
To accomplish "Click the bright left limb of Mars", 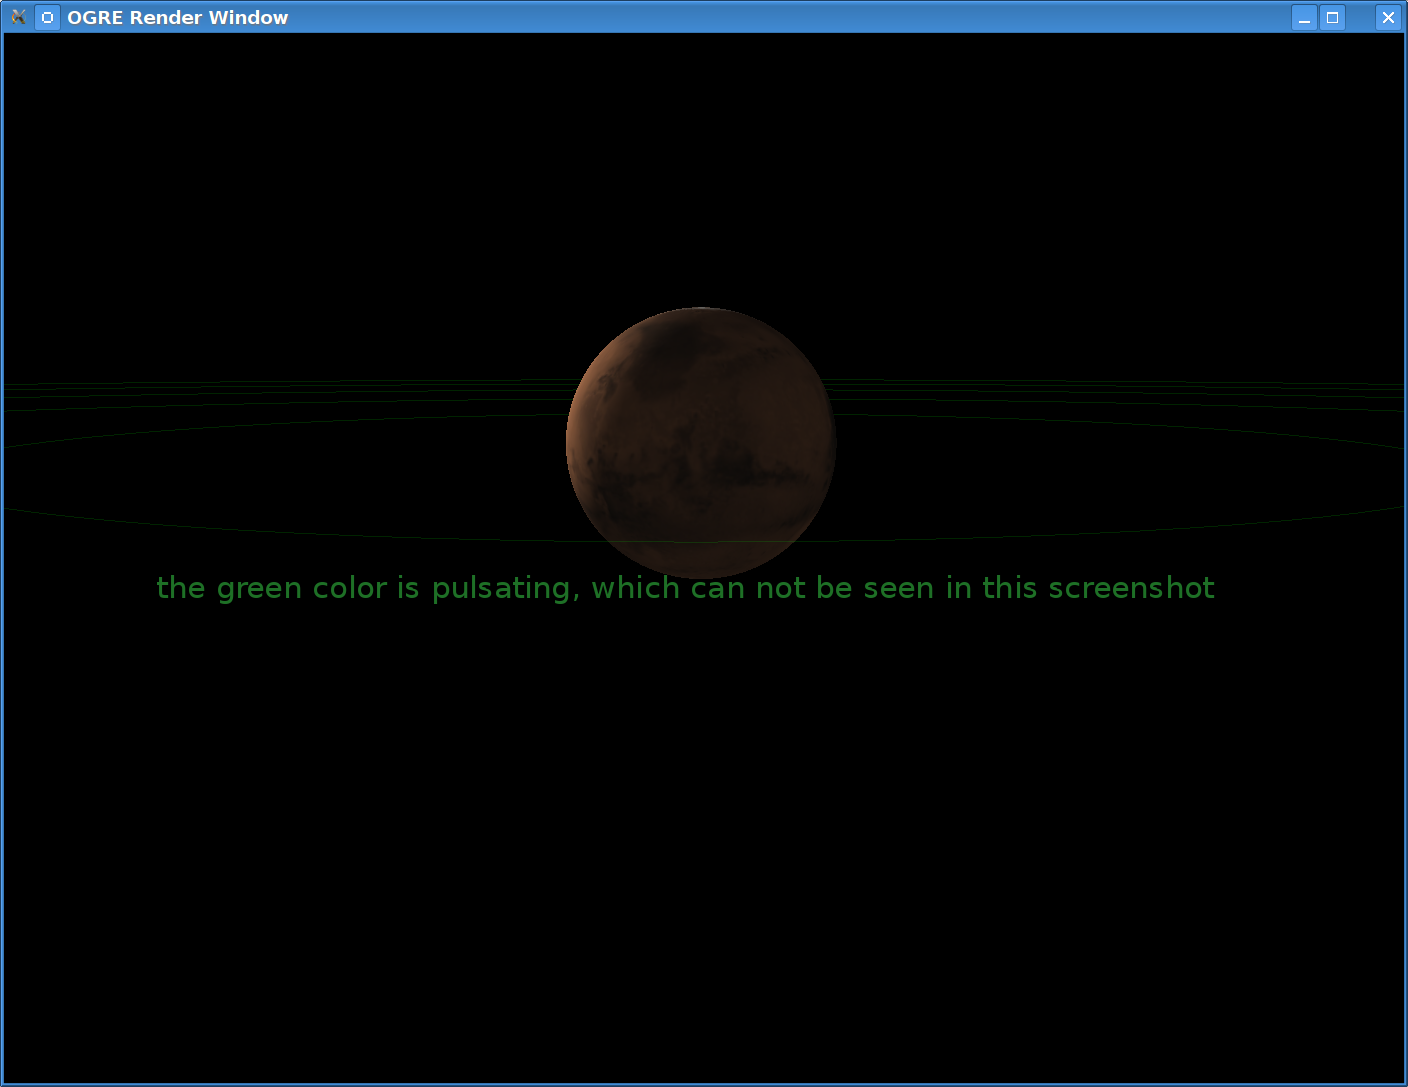I will coord(580,430).
